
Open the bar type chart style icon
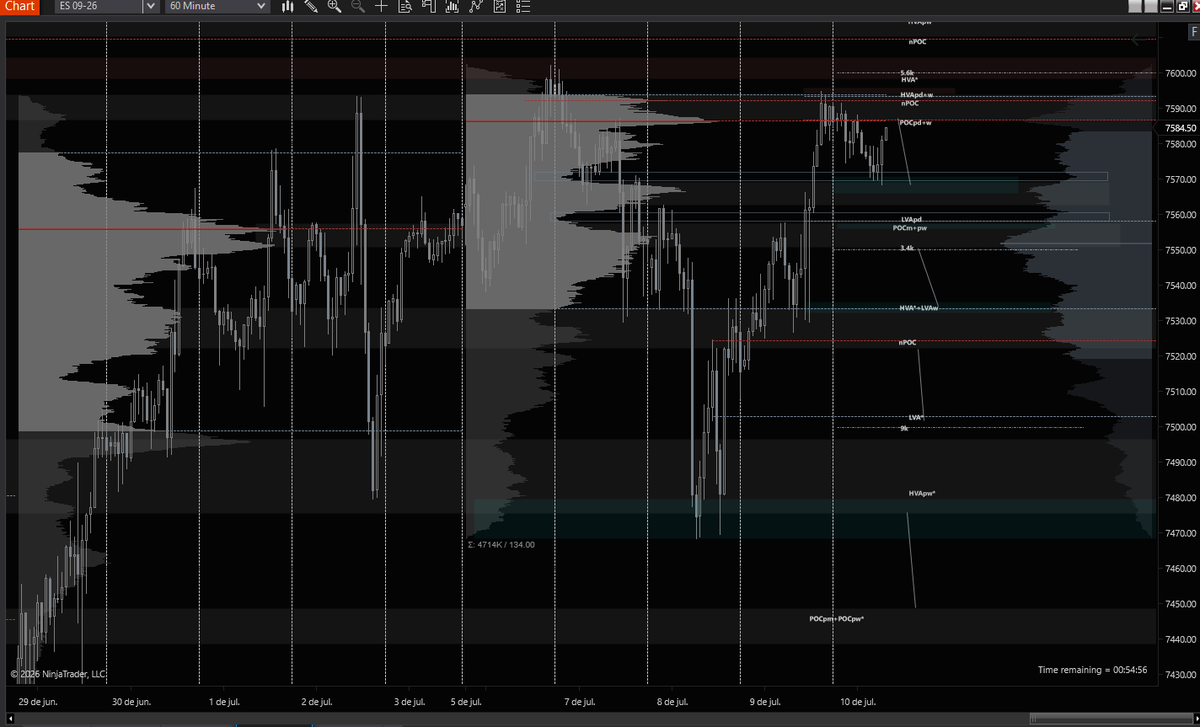click(x=287, y=6)
